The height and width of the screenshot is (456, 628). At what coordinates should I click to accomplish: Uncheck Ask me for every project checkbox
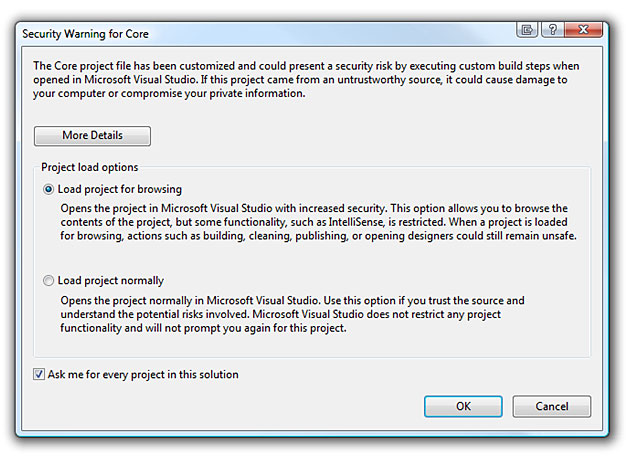pyautogui.click(x=39, y=375)
